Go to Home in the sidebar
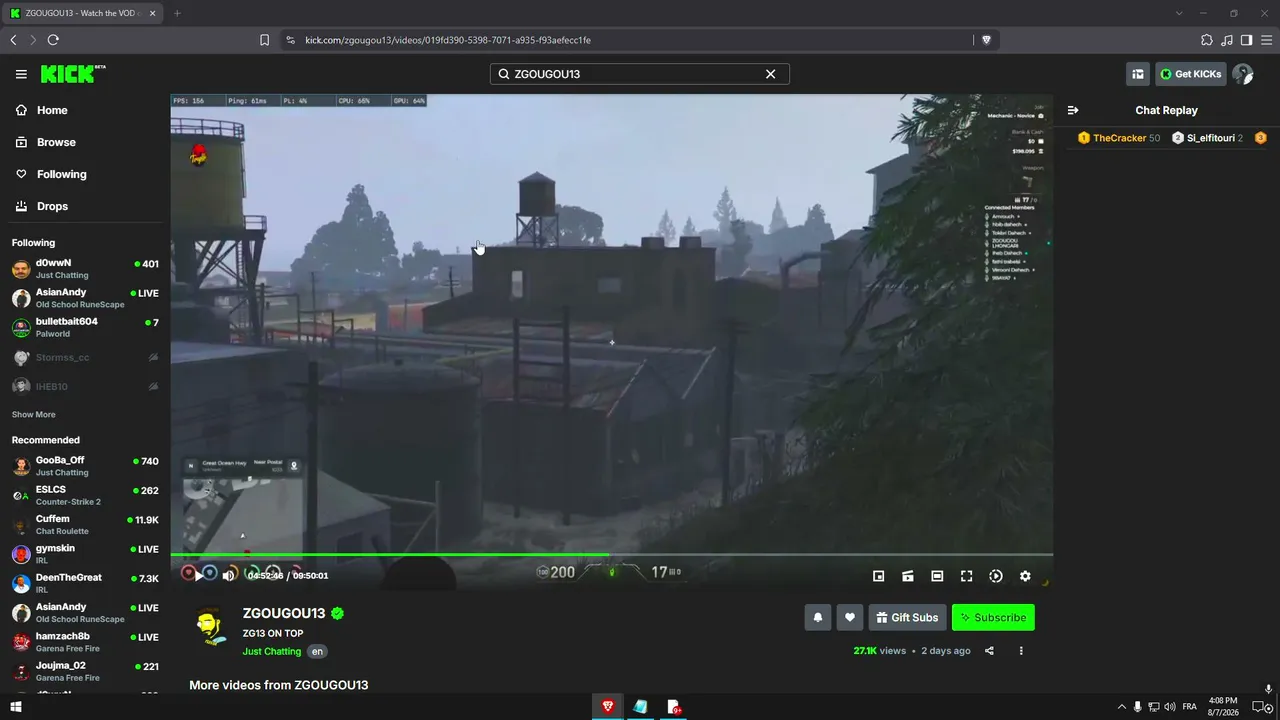 pos(85,110)
